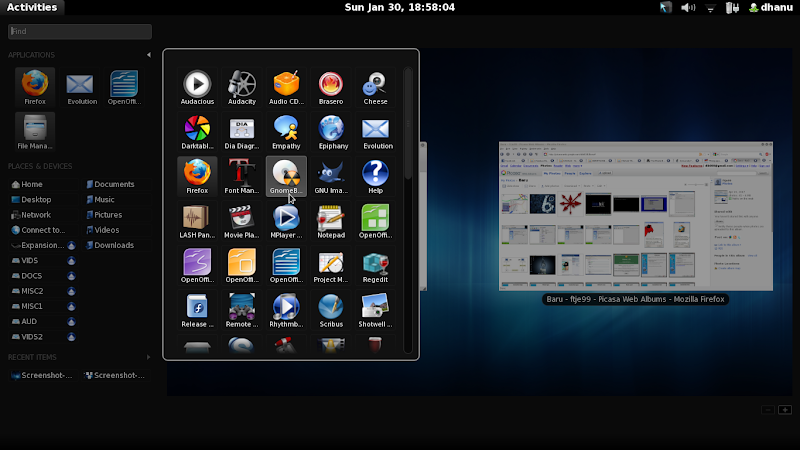Open the network status icon
800x450 pixels.
tap(710, 8)
